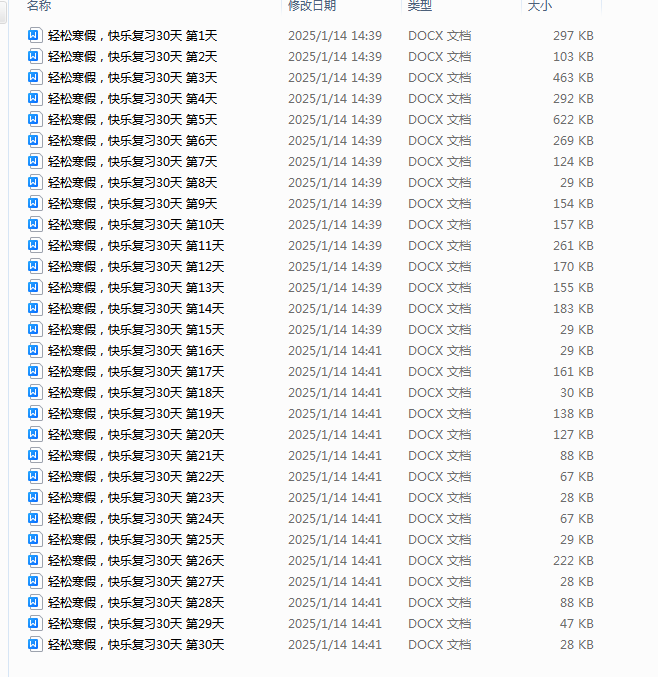
Task: Sort files by the 大小 column header
Action: 540,6
